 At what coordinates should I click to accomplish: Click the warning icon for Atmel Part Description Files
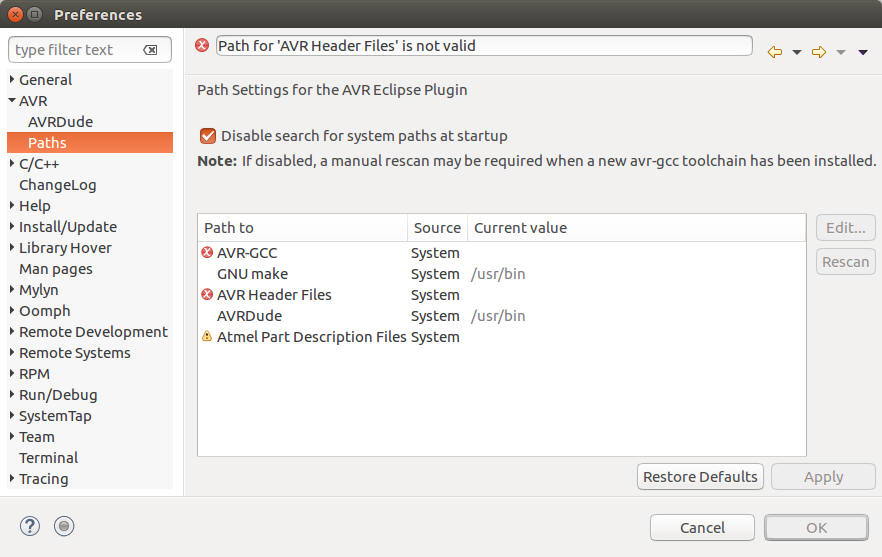click(x=207, y=337)
